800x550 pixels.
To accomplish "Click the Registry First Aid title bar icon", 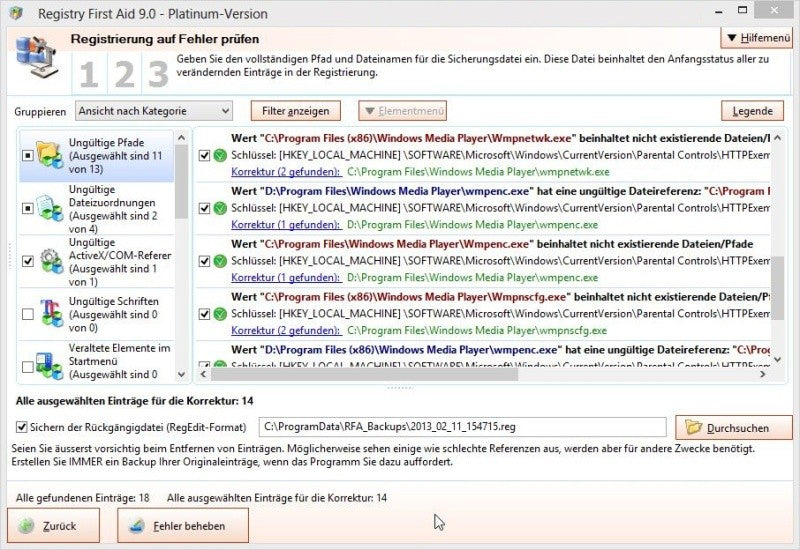I will click(x=16, y=13).
